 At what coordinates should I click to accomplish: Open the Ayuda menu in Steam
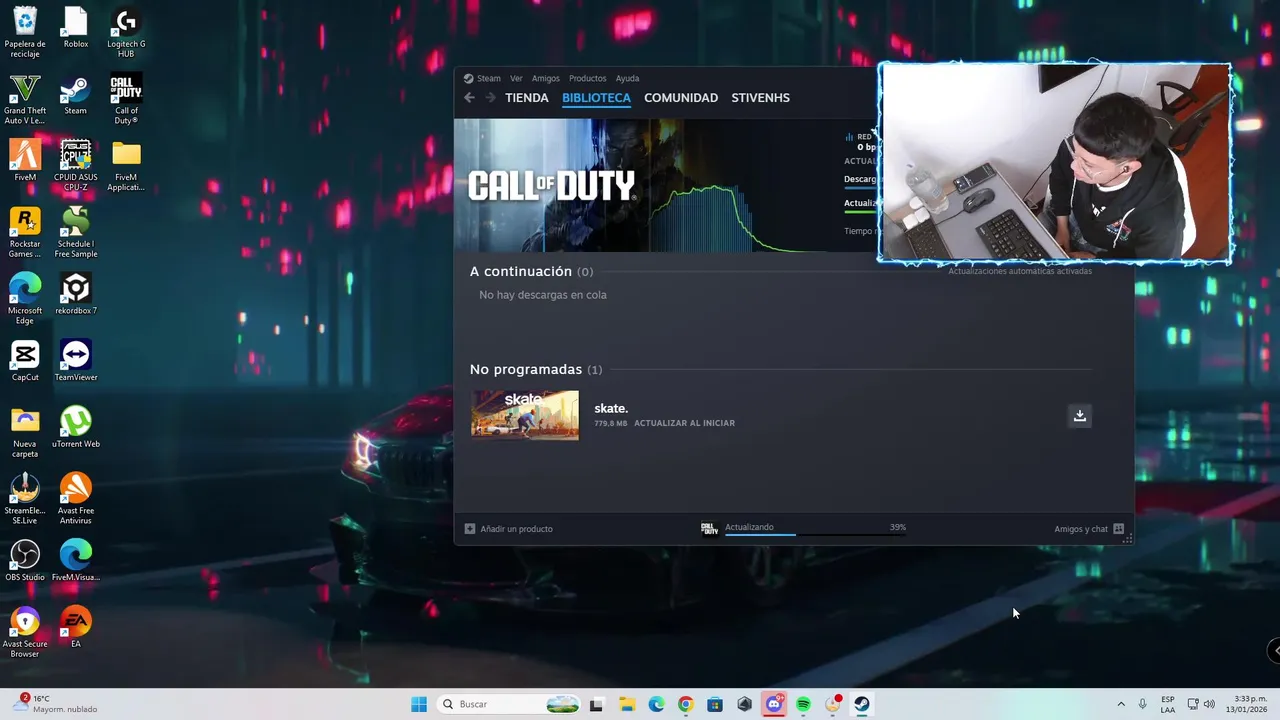(627, 78)
